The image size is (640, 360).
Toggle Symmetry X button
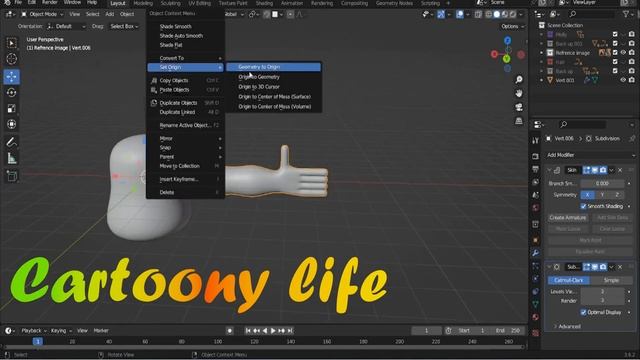point(587,195)
